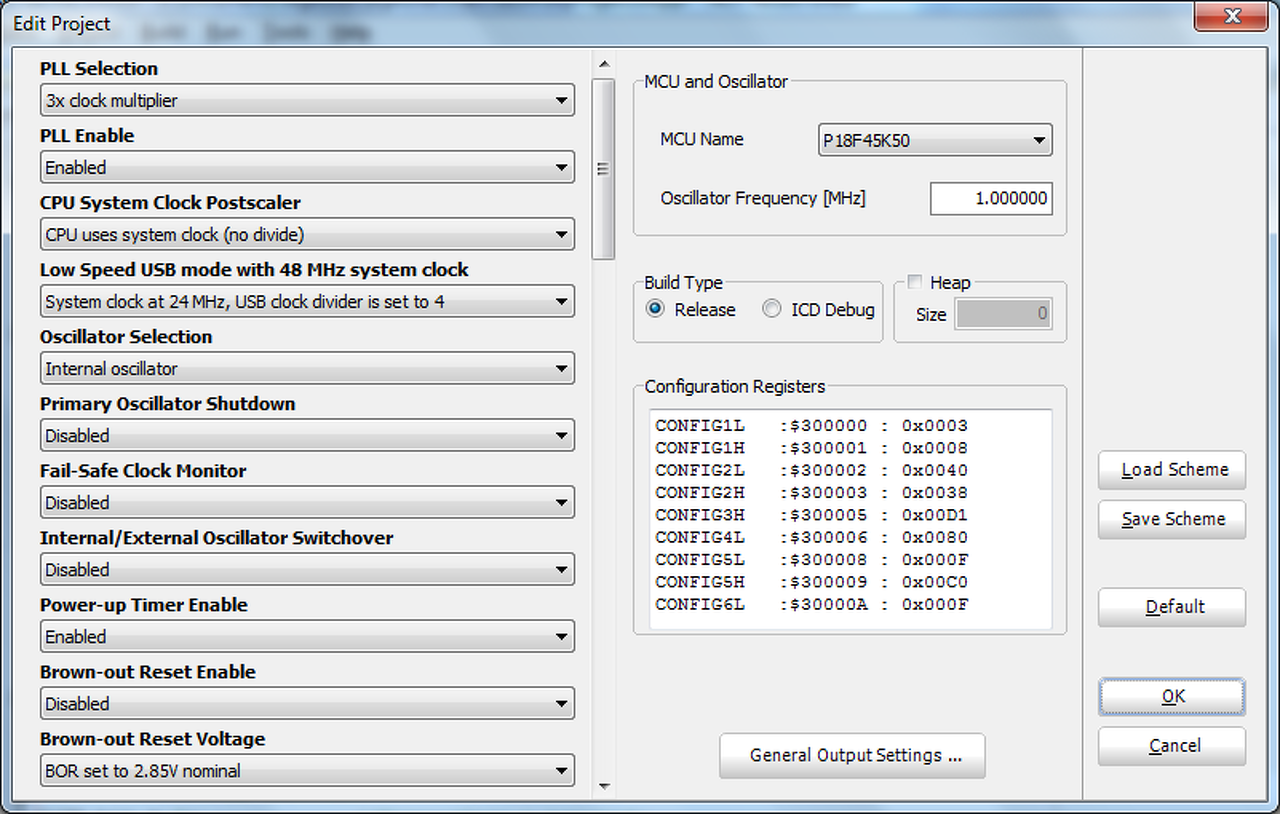Click the settings list scroll up arrow
1280x814 pixels.
pyautogui.click(x=603, y=66)
